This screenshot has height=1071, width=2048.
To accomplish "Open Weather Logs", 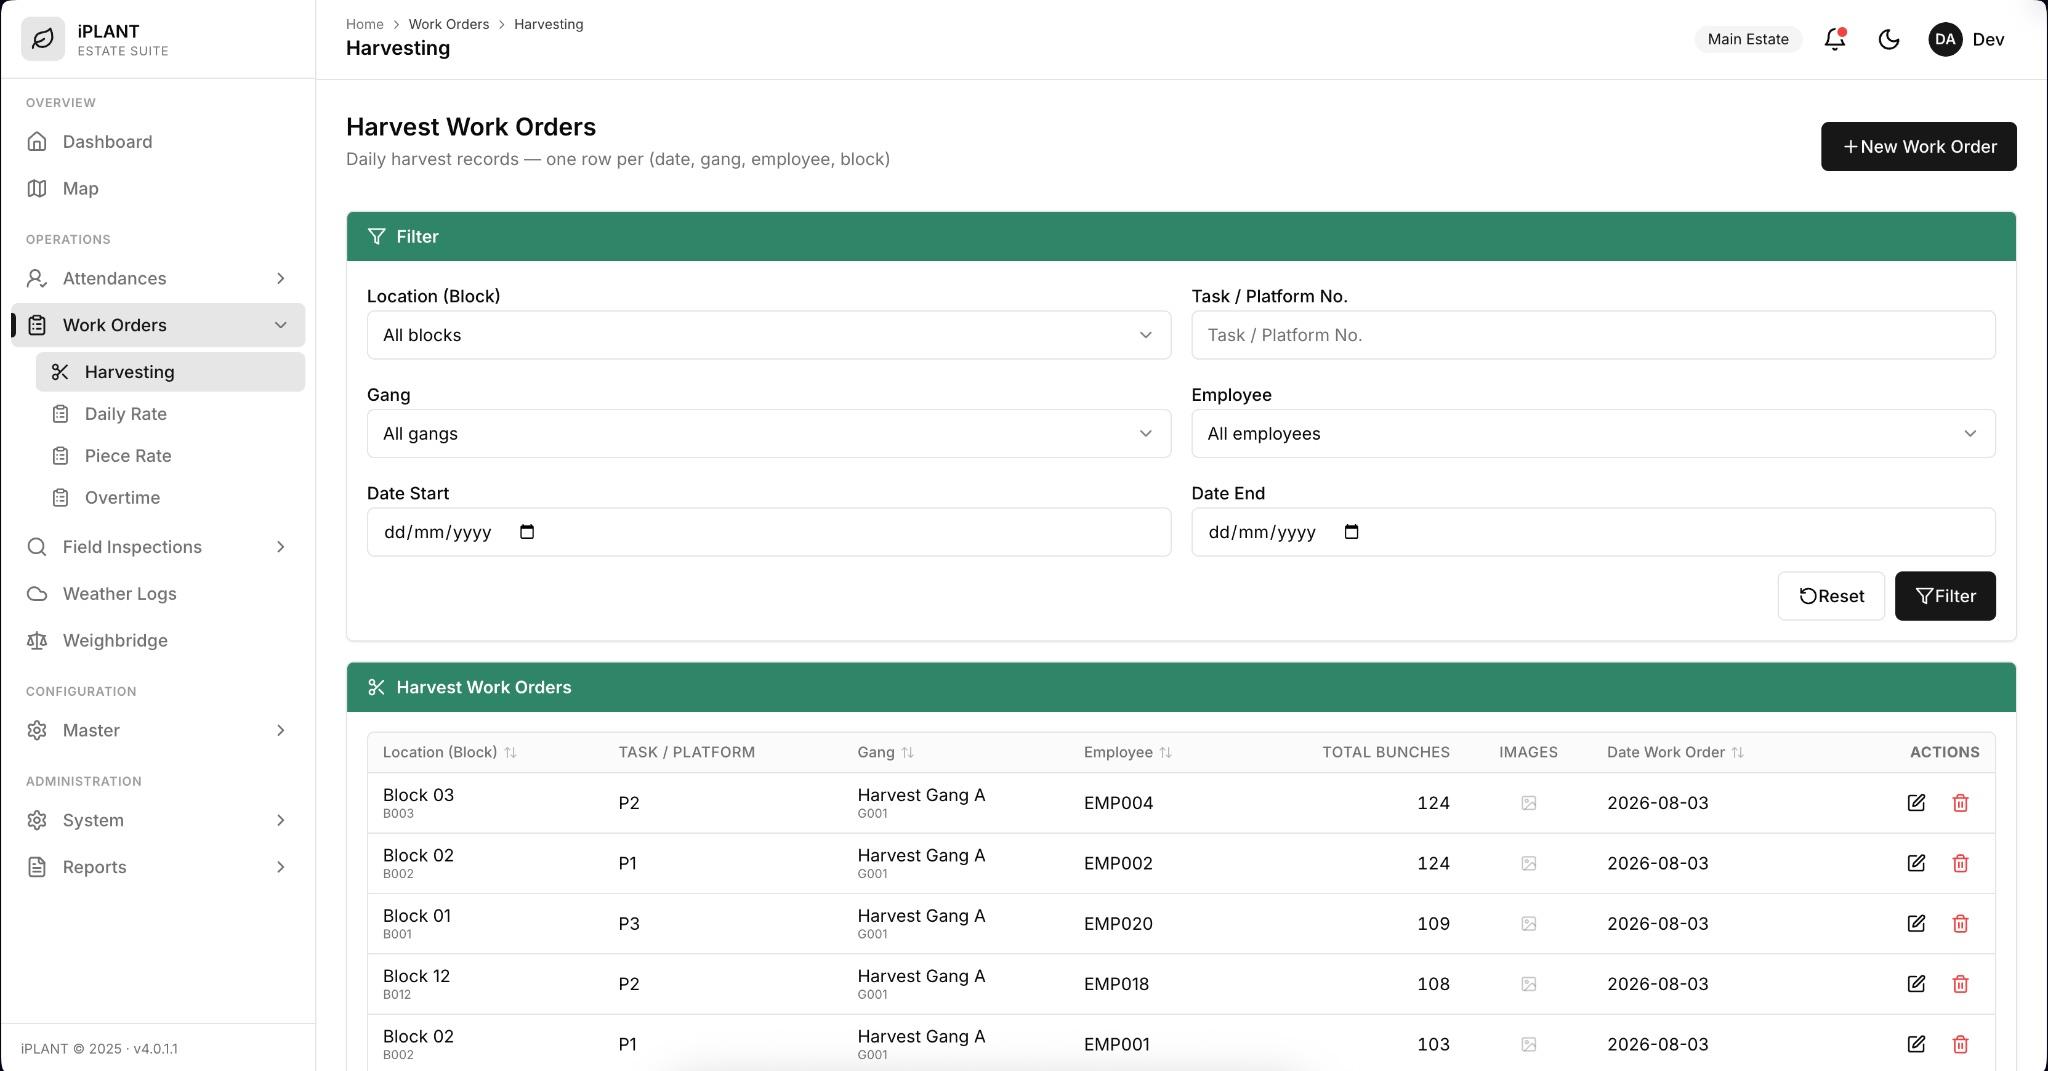I will point(158,594).
